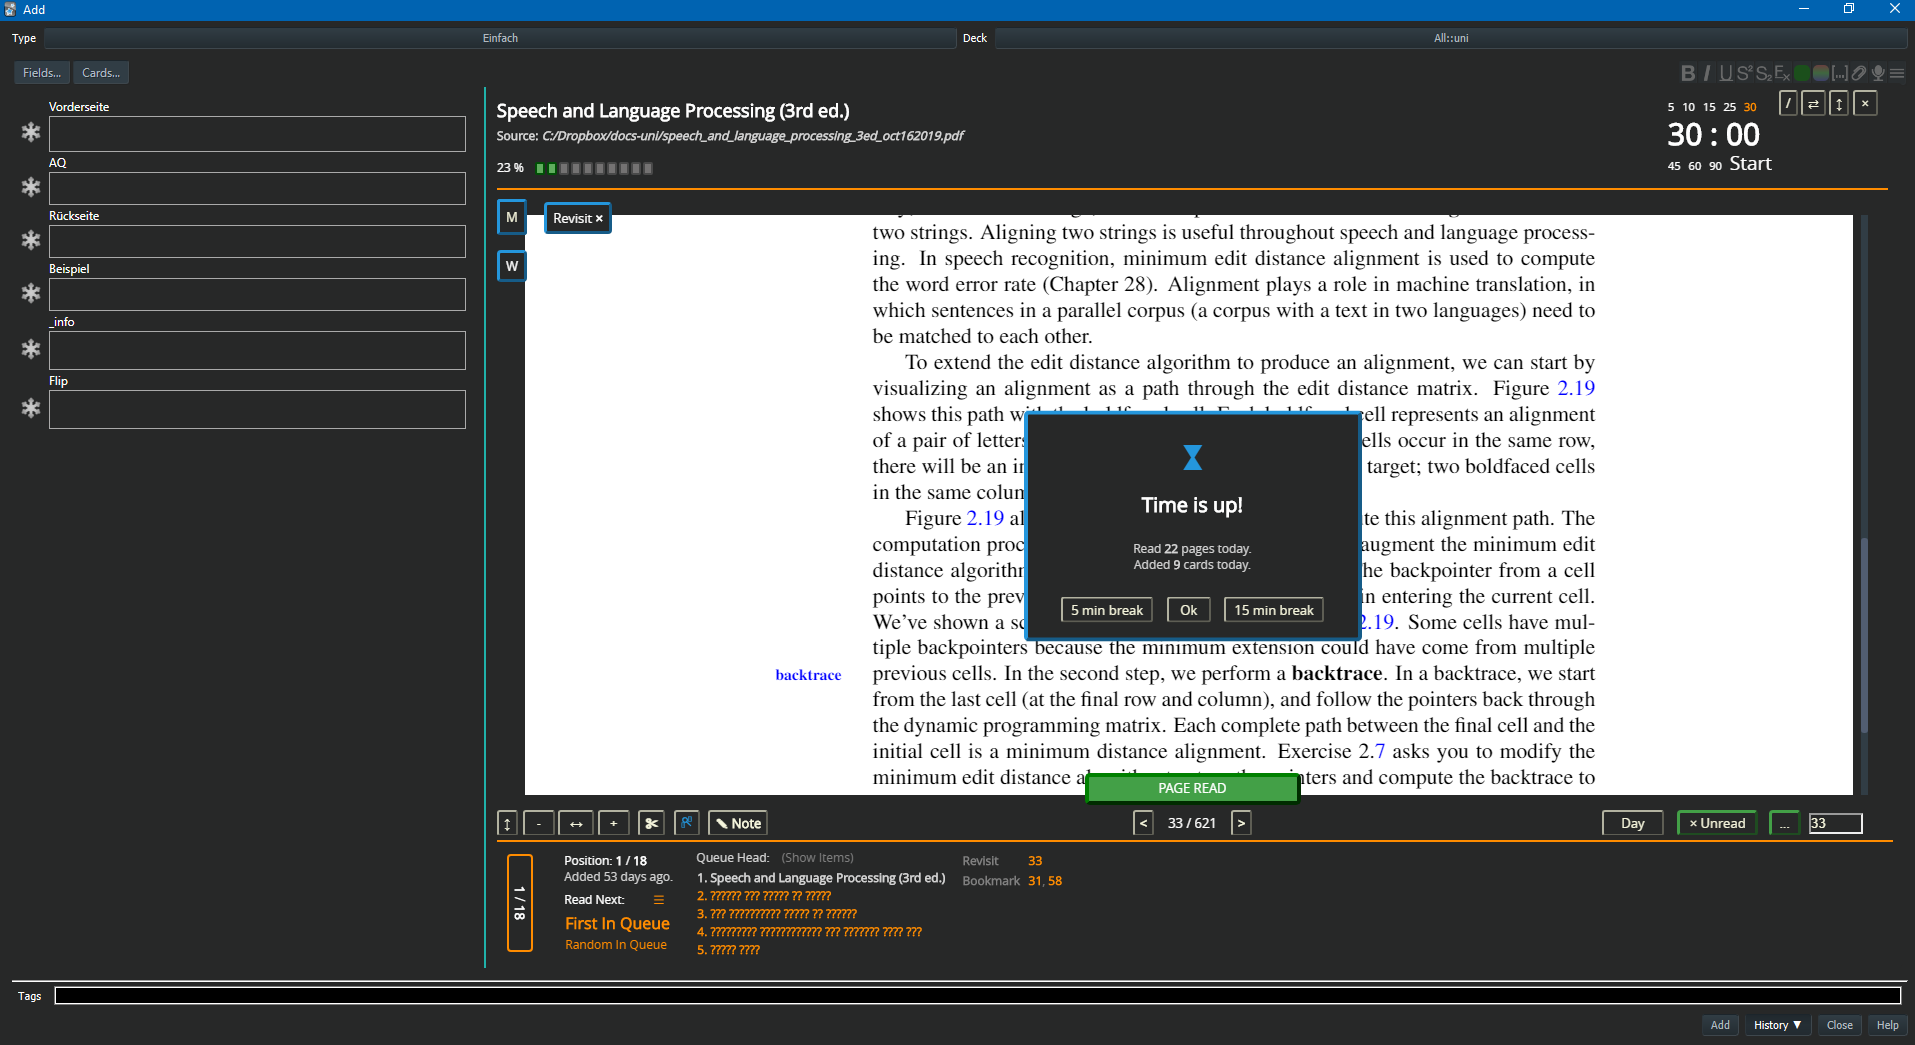Fit the PDF to width with the horizontal arrows
1915x1045 pixels.
[x=576, y=823]
